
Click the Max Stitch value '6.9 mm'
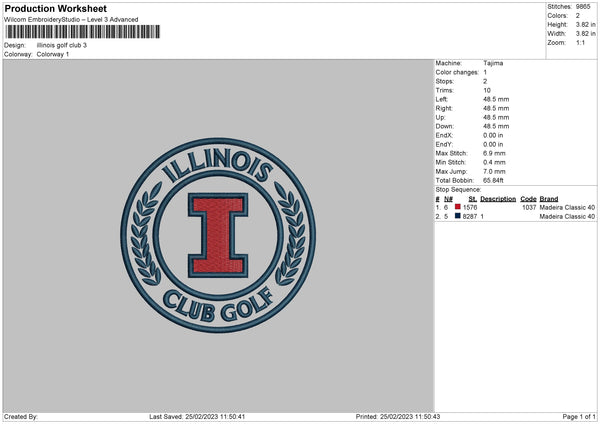(494, 153)
